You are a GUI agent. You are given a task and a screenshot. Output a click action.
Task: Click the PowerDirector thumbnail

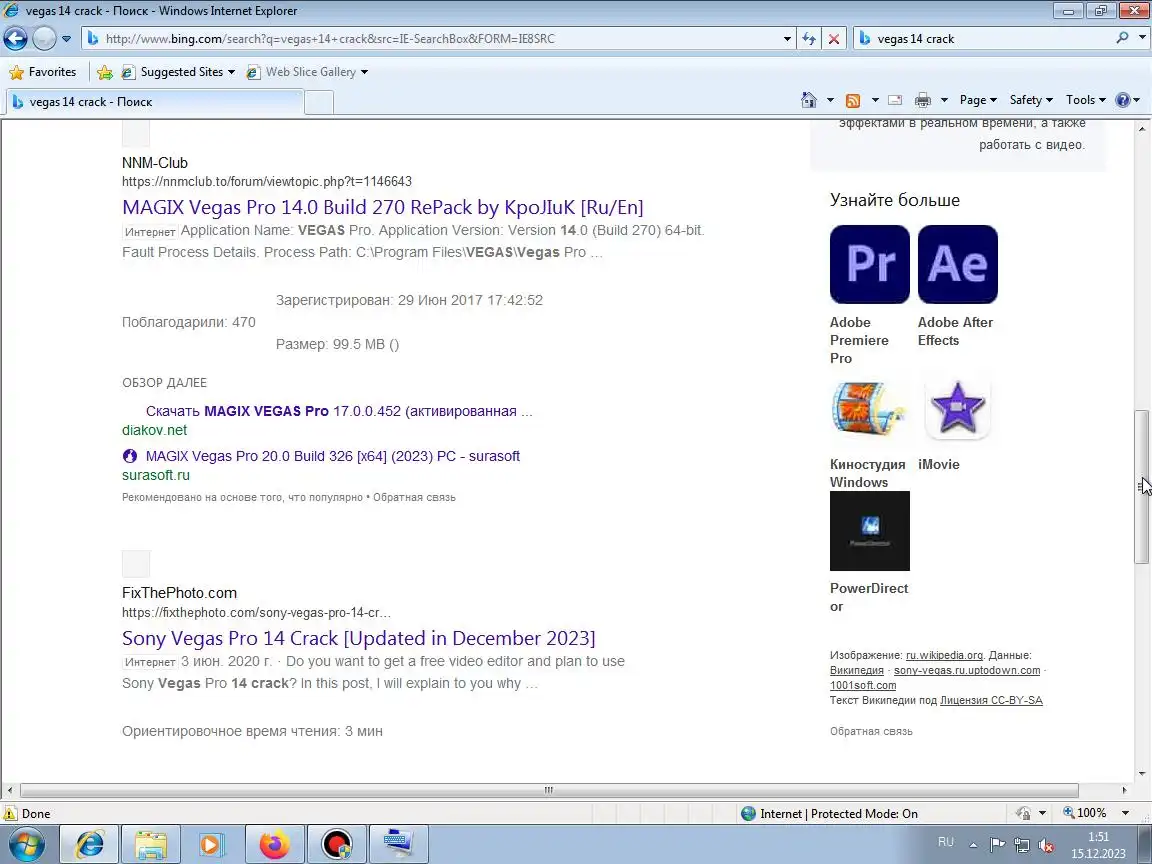pyautogui.click(x=869, y=530)
